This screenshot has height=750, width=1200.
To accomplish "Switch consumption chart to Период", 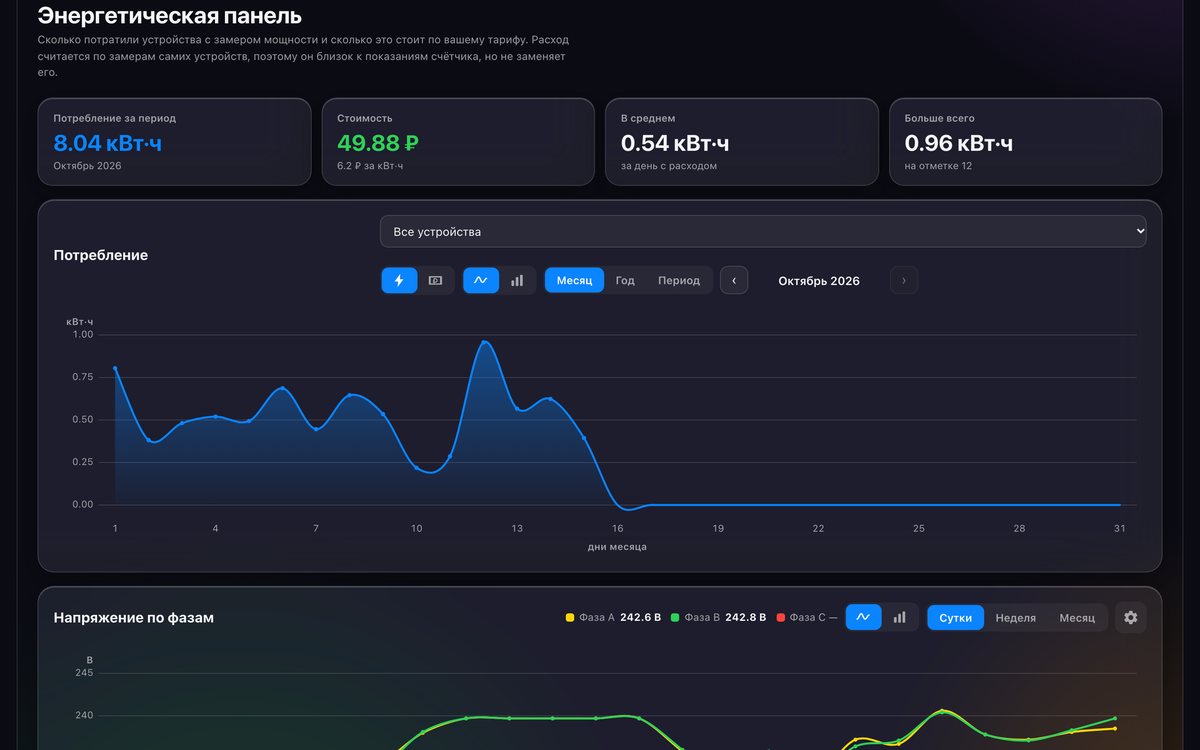I will 679,280.
